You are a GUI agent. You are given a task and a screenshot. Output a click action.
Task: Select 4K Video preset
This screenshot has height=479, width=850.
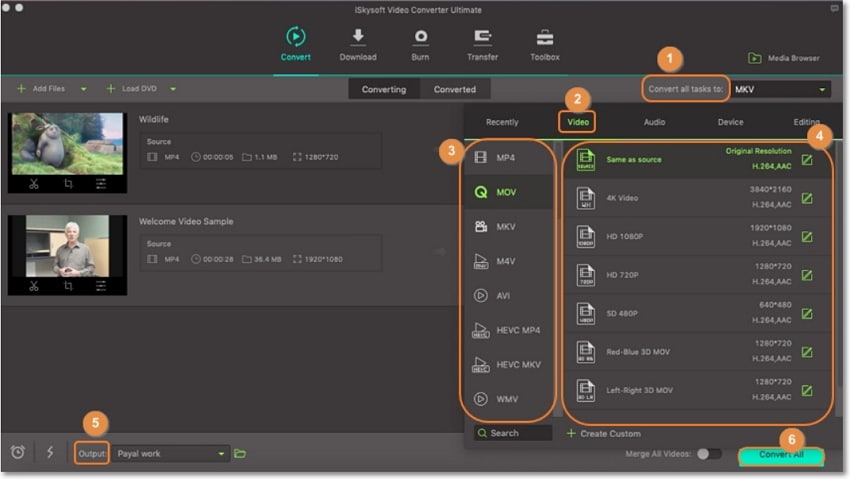point(697,198)
